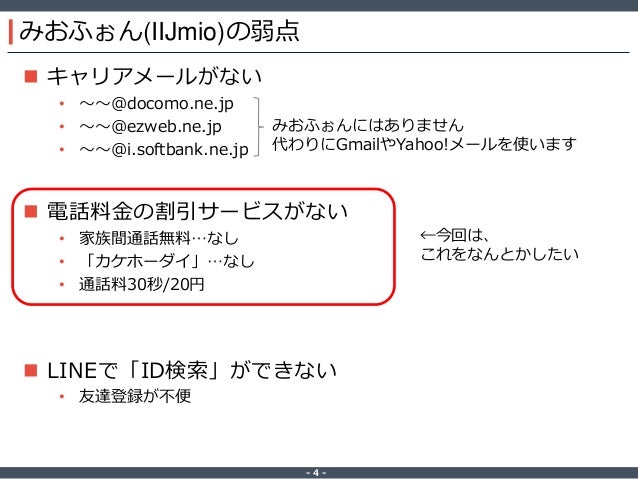Select heading LINEで「ID検索」ができない
638x479 pixels.
pos(192,370)
